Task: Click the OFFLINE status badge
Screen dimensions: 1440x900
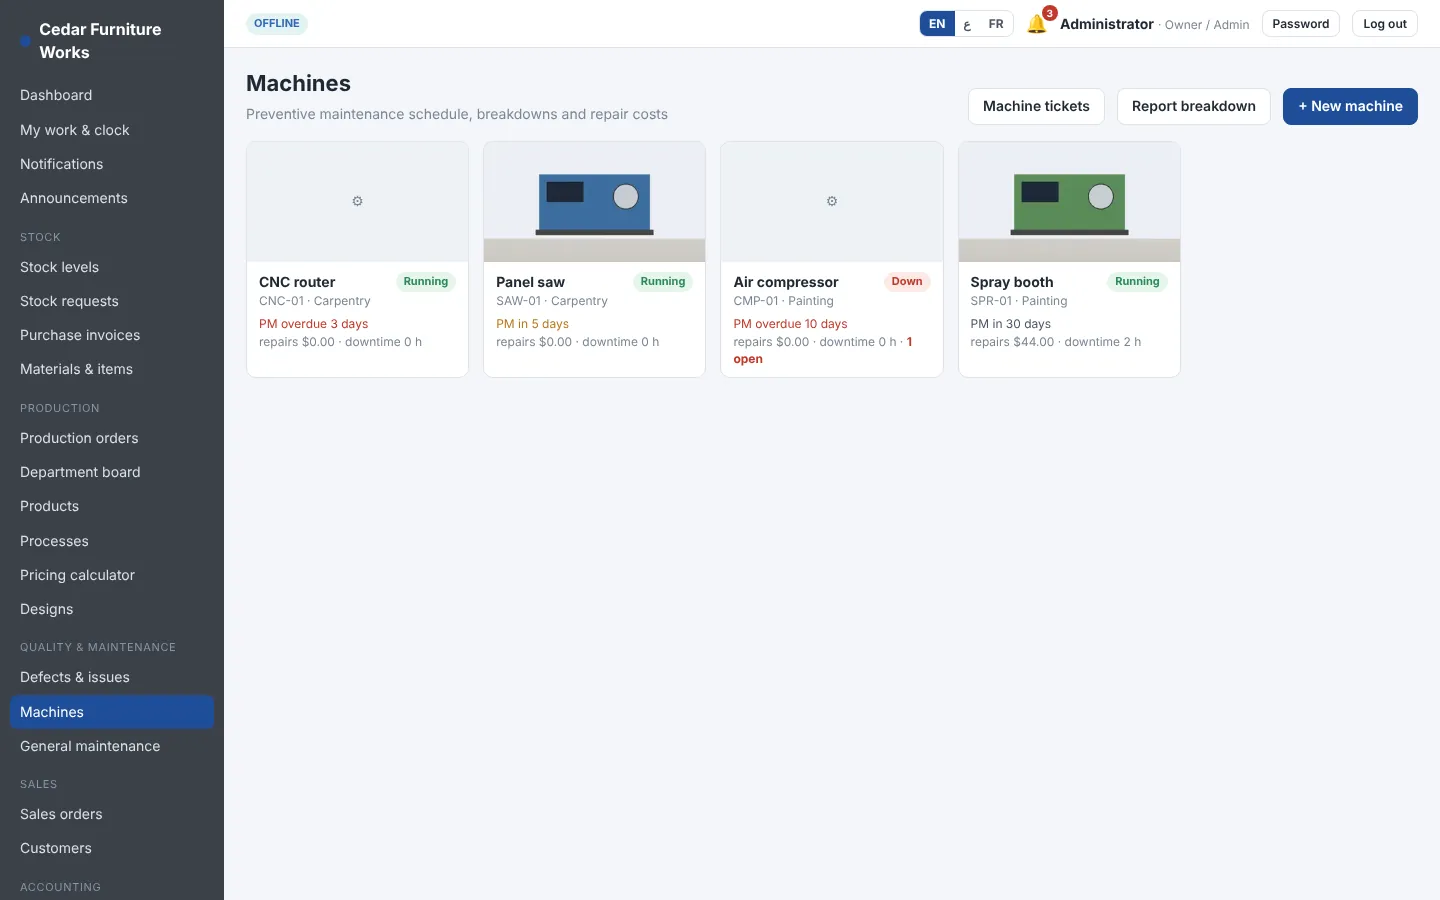Action: coord(277,23)
